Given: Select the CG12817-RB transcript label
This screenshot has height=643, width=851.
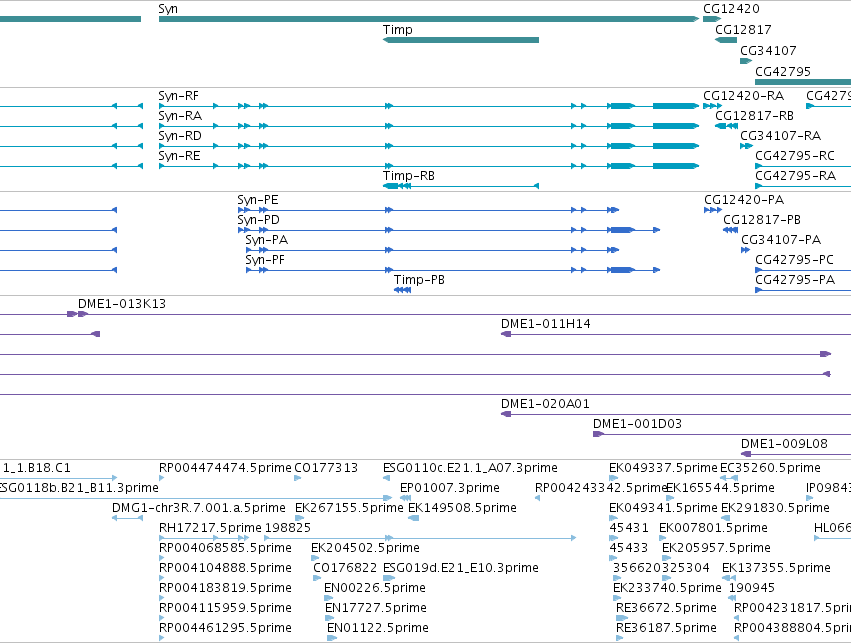Looking at the screenshot, I should point(754,116).
